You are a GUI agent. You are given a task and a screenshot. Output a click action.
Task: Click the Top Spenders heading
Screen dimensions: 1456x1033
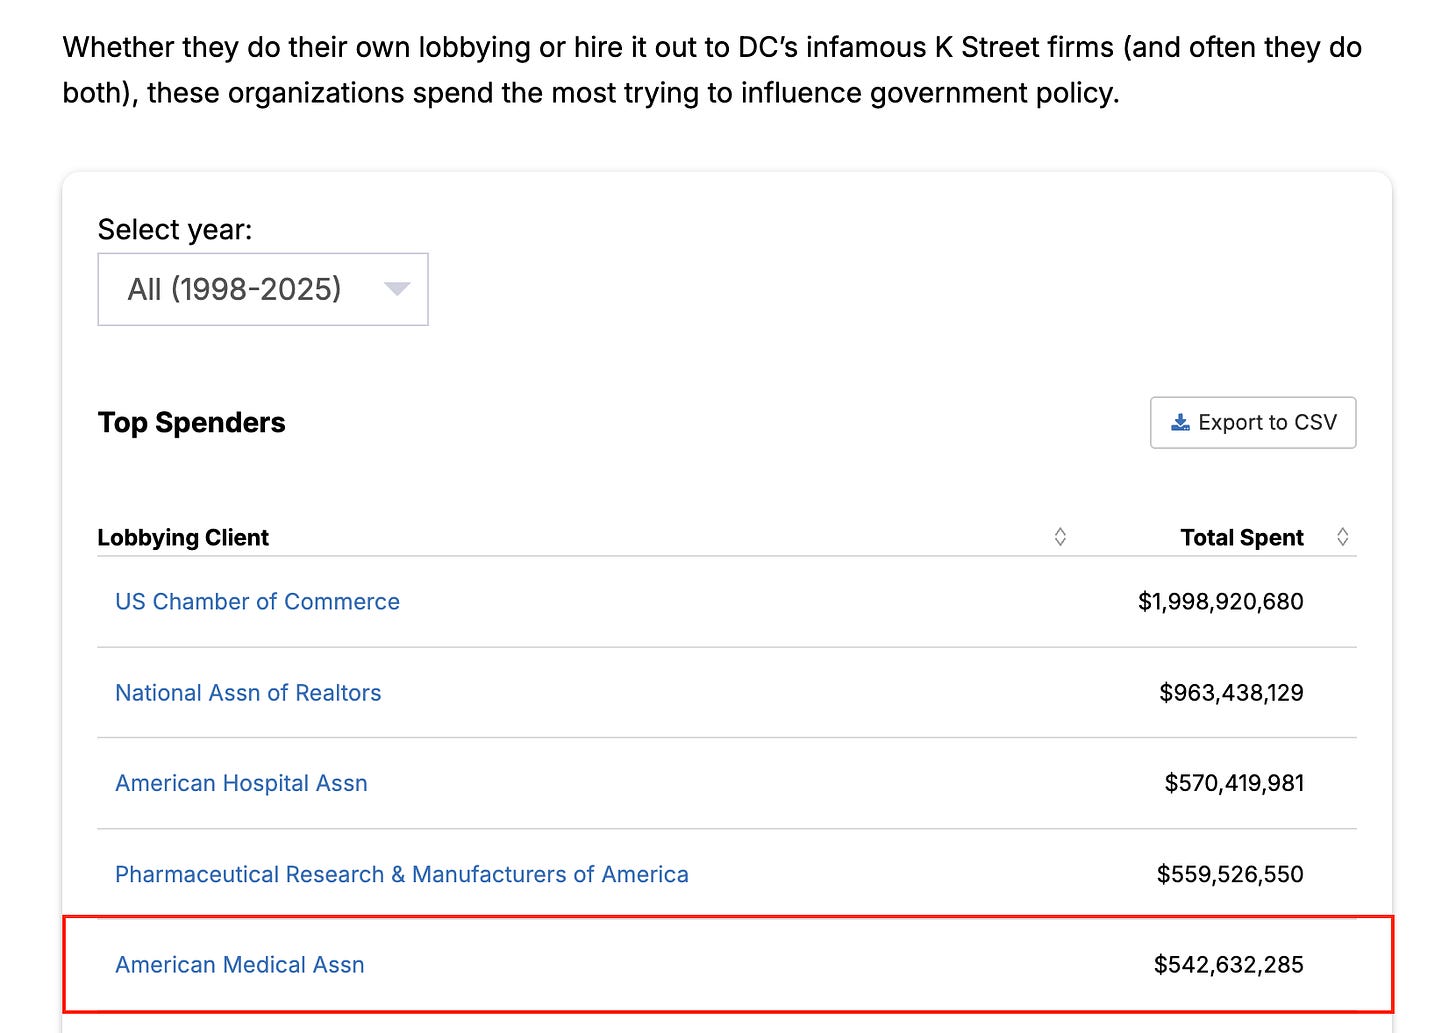click(x=191, y=423)
